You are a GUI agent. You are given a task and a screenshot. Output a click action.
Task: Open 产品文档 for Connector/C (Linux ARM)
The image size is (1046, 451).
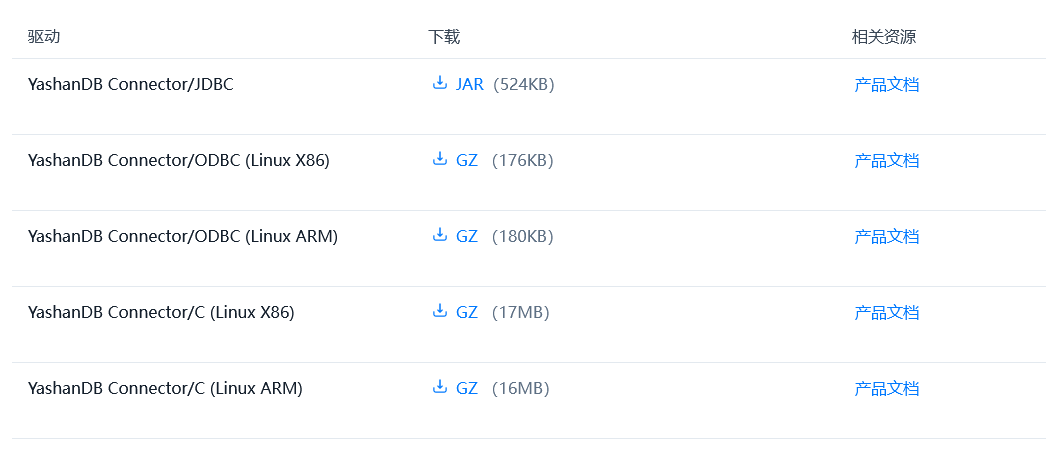[886, 389]
